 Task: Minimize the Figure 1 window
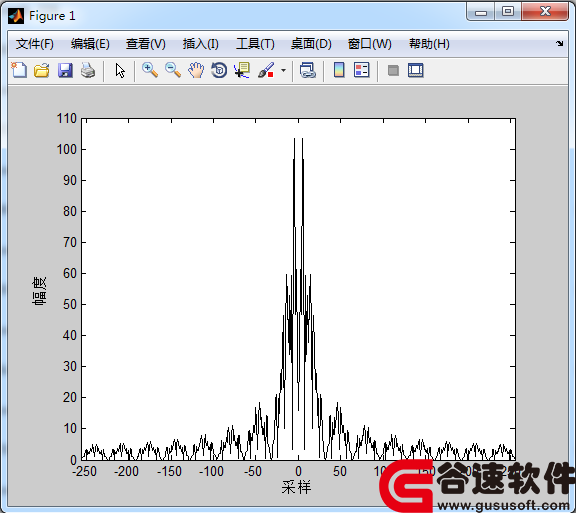480,12
